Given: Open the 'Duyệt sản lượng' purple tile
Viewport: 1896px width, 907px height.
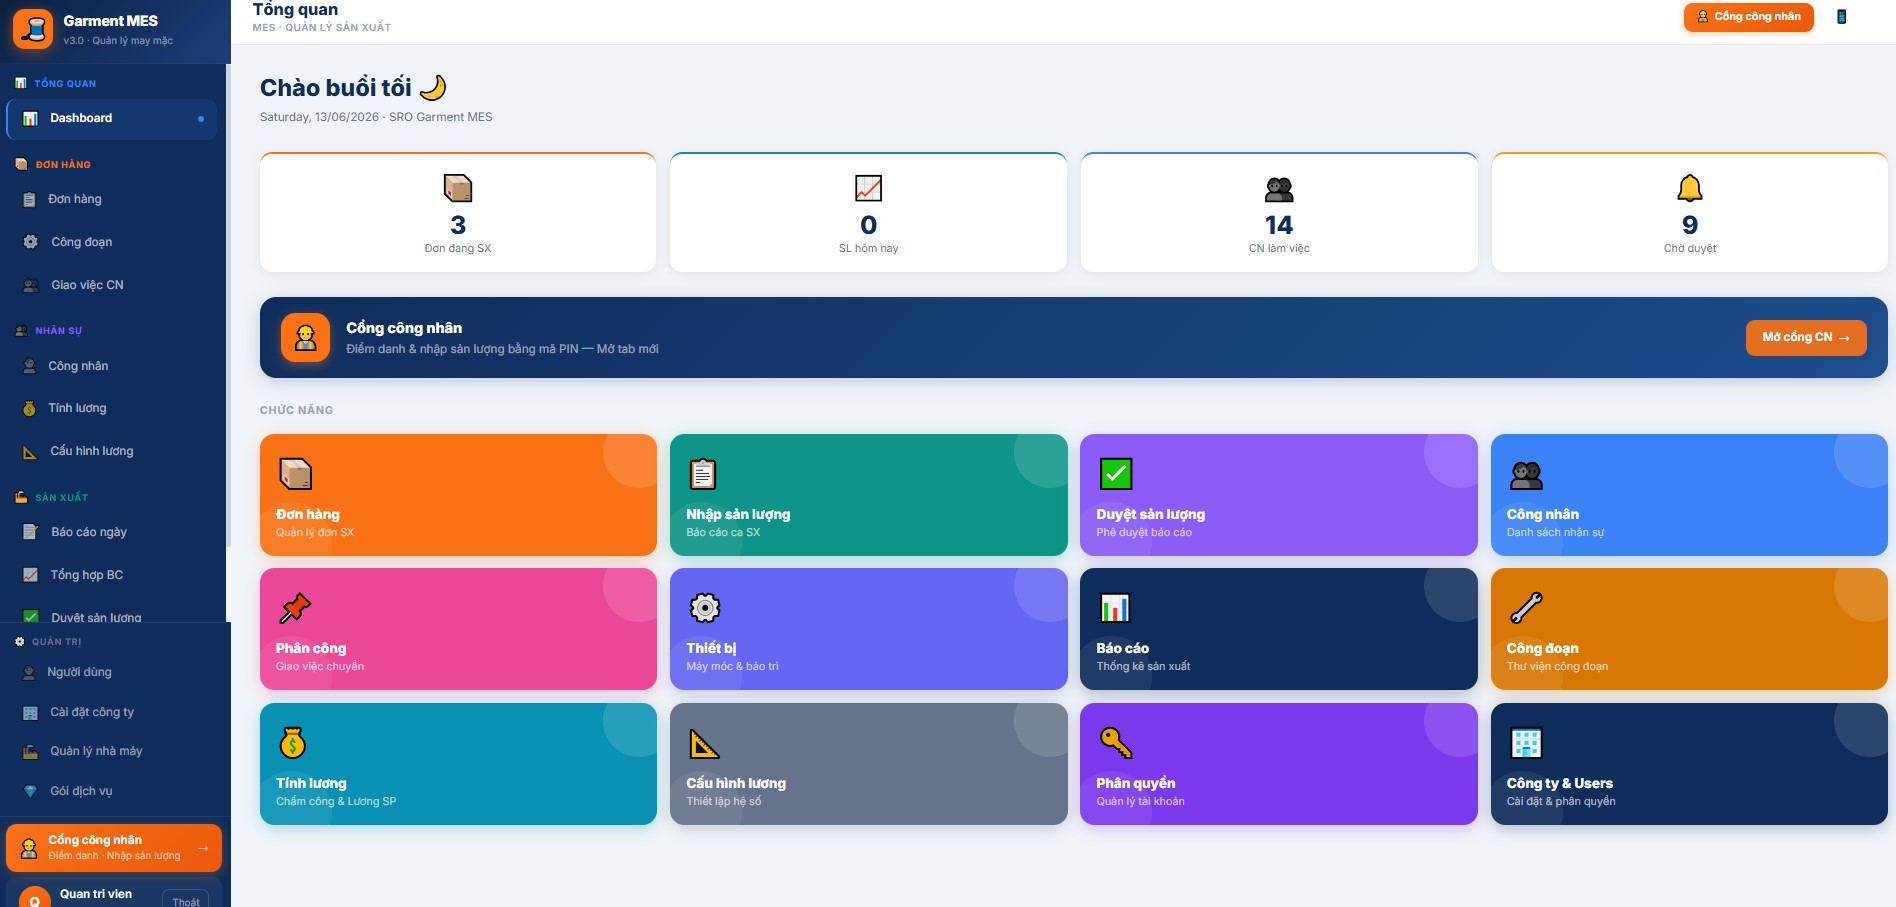Looking at the screenshot, I should tap(1279, 495).
